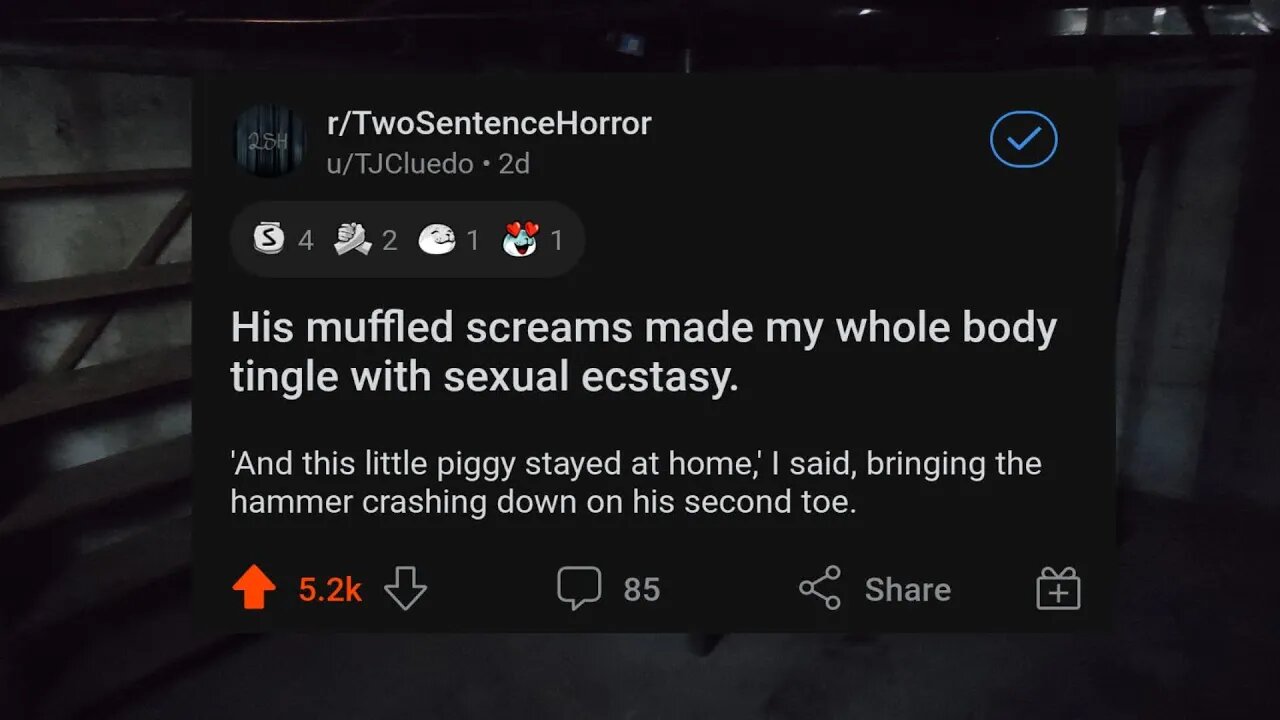Open the post title 'His muffled screams'

pos(643,352)
